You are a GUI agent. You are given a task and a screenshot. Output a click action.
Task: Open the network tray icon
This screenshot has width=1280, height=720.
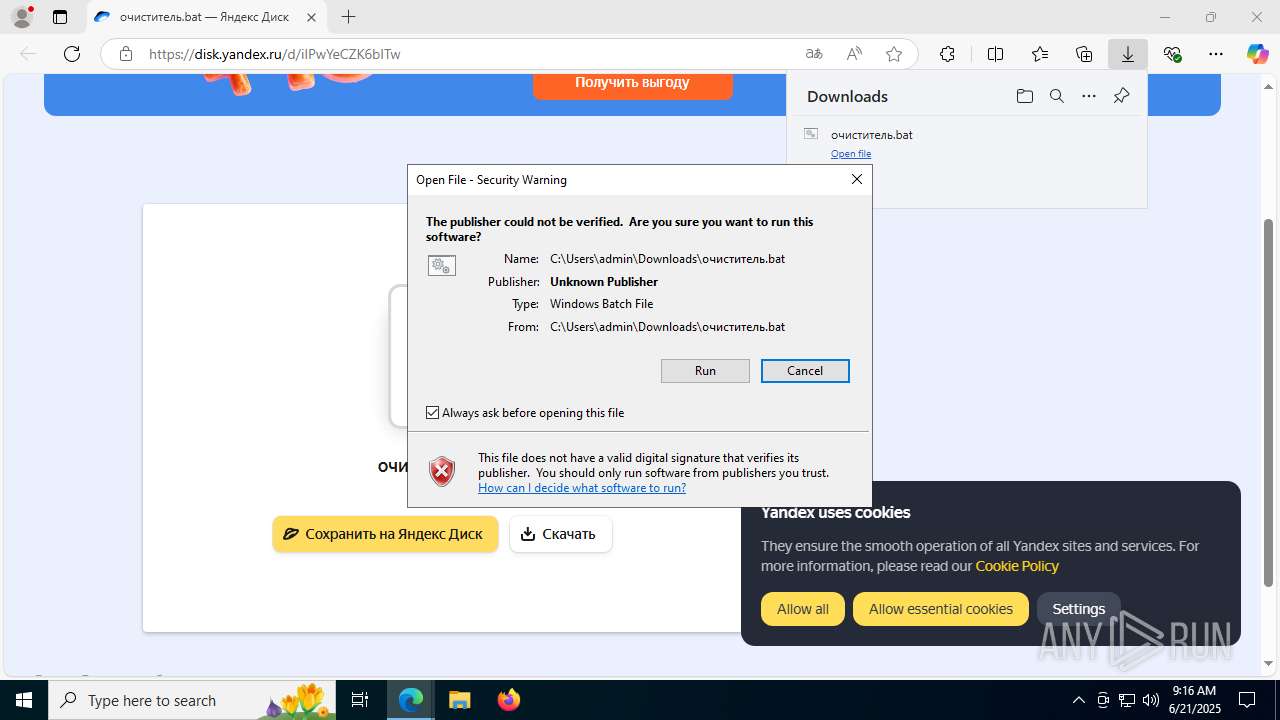(x=1127, y=700)
